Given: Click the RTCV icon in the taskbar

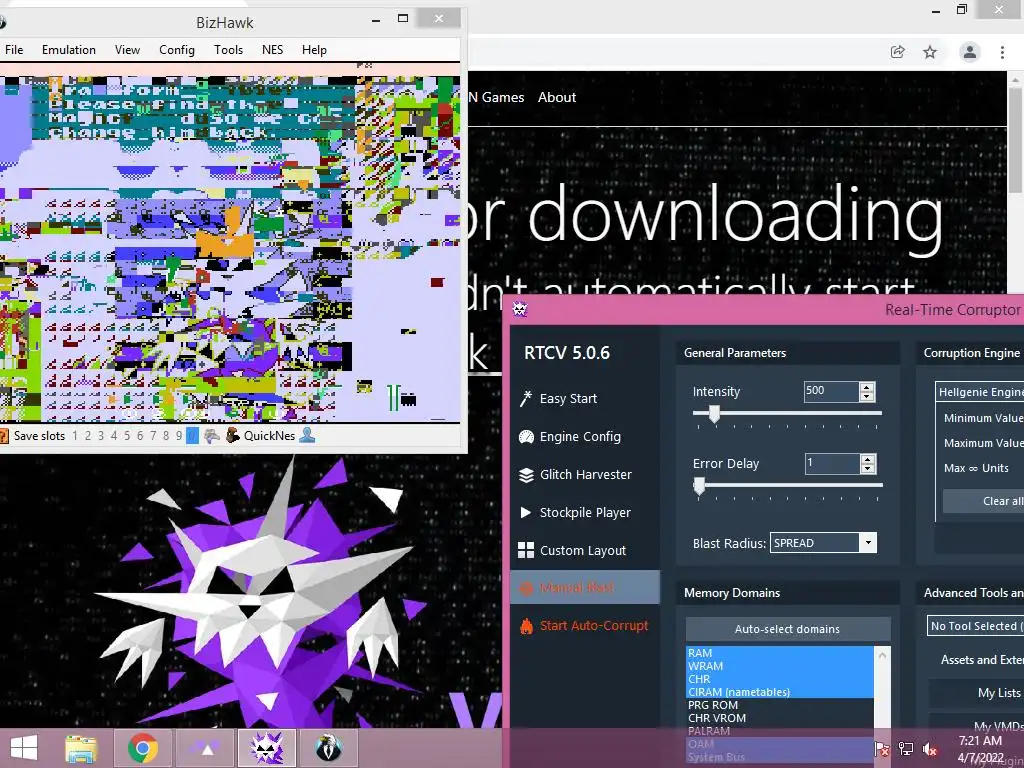Looking at the screenshot, I should tap(267, 748).
